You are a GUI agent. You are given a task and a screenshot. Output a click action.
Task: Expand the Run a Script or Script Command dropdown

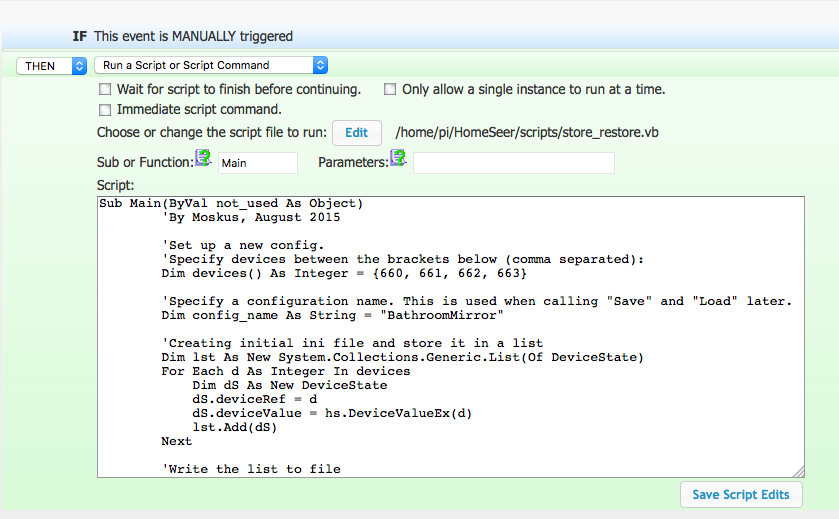tap(211, 65)
